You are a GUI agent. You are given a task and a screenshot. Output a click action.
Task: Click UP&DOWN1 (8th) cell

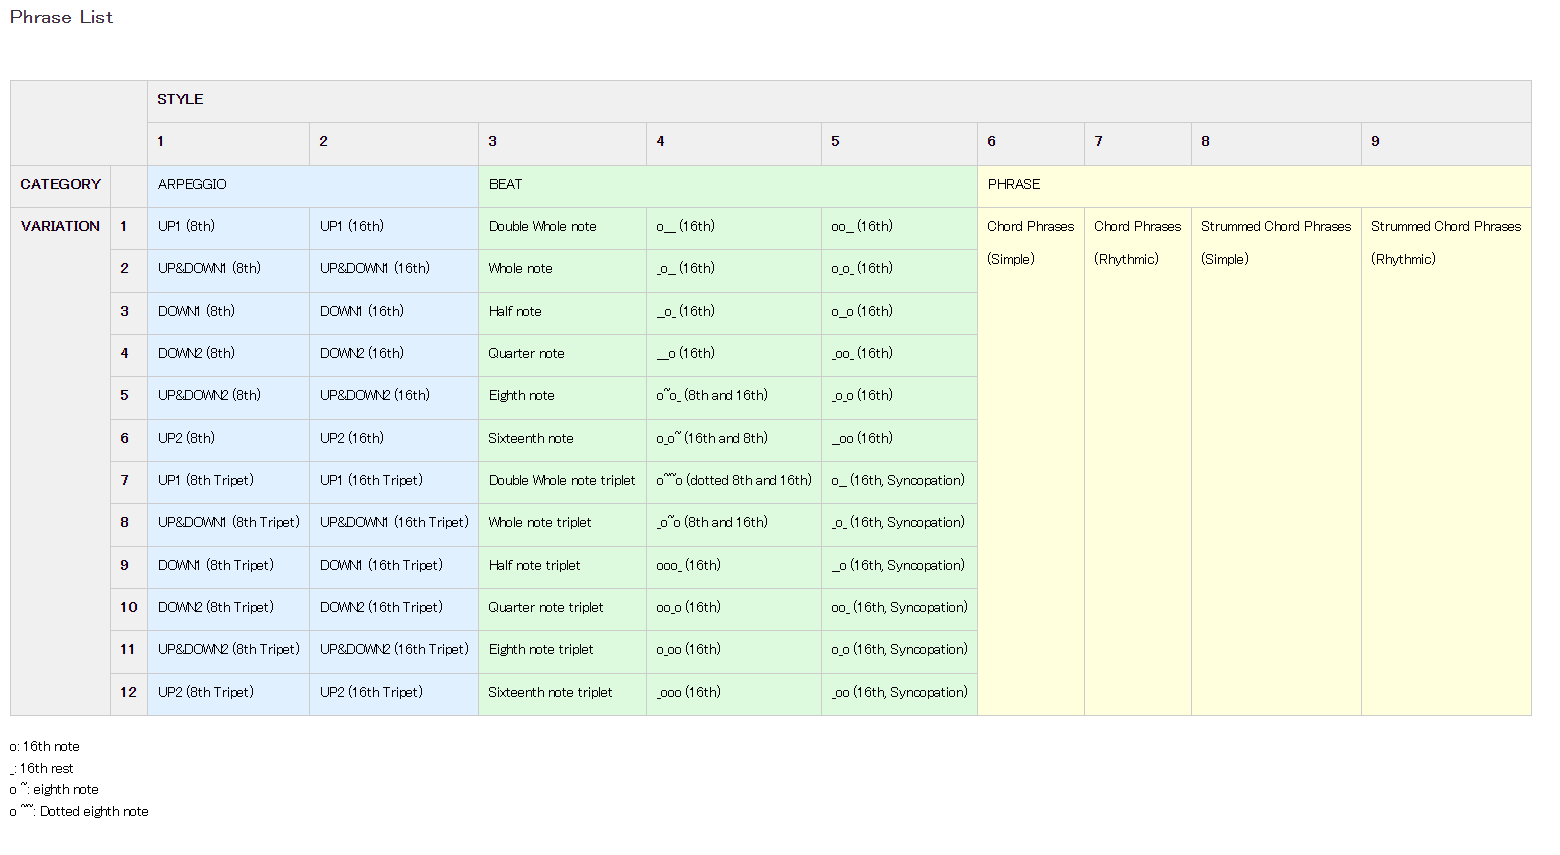(228, 270)
